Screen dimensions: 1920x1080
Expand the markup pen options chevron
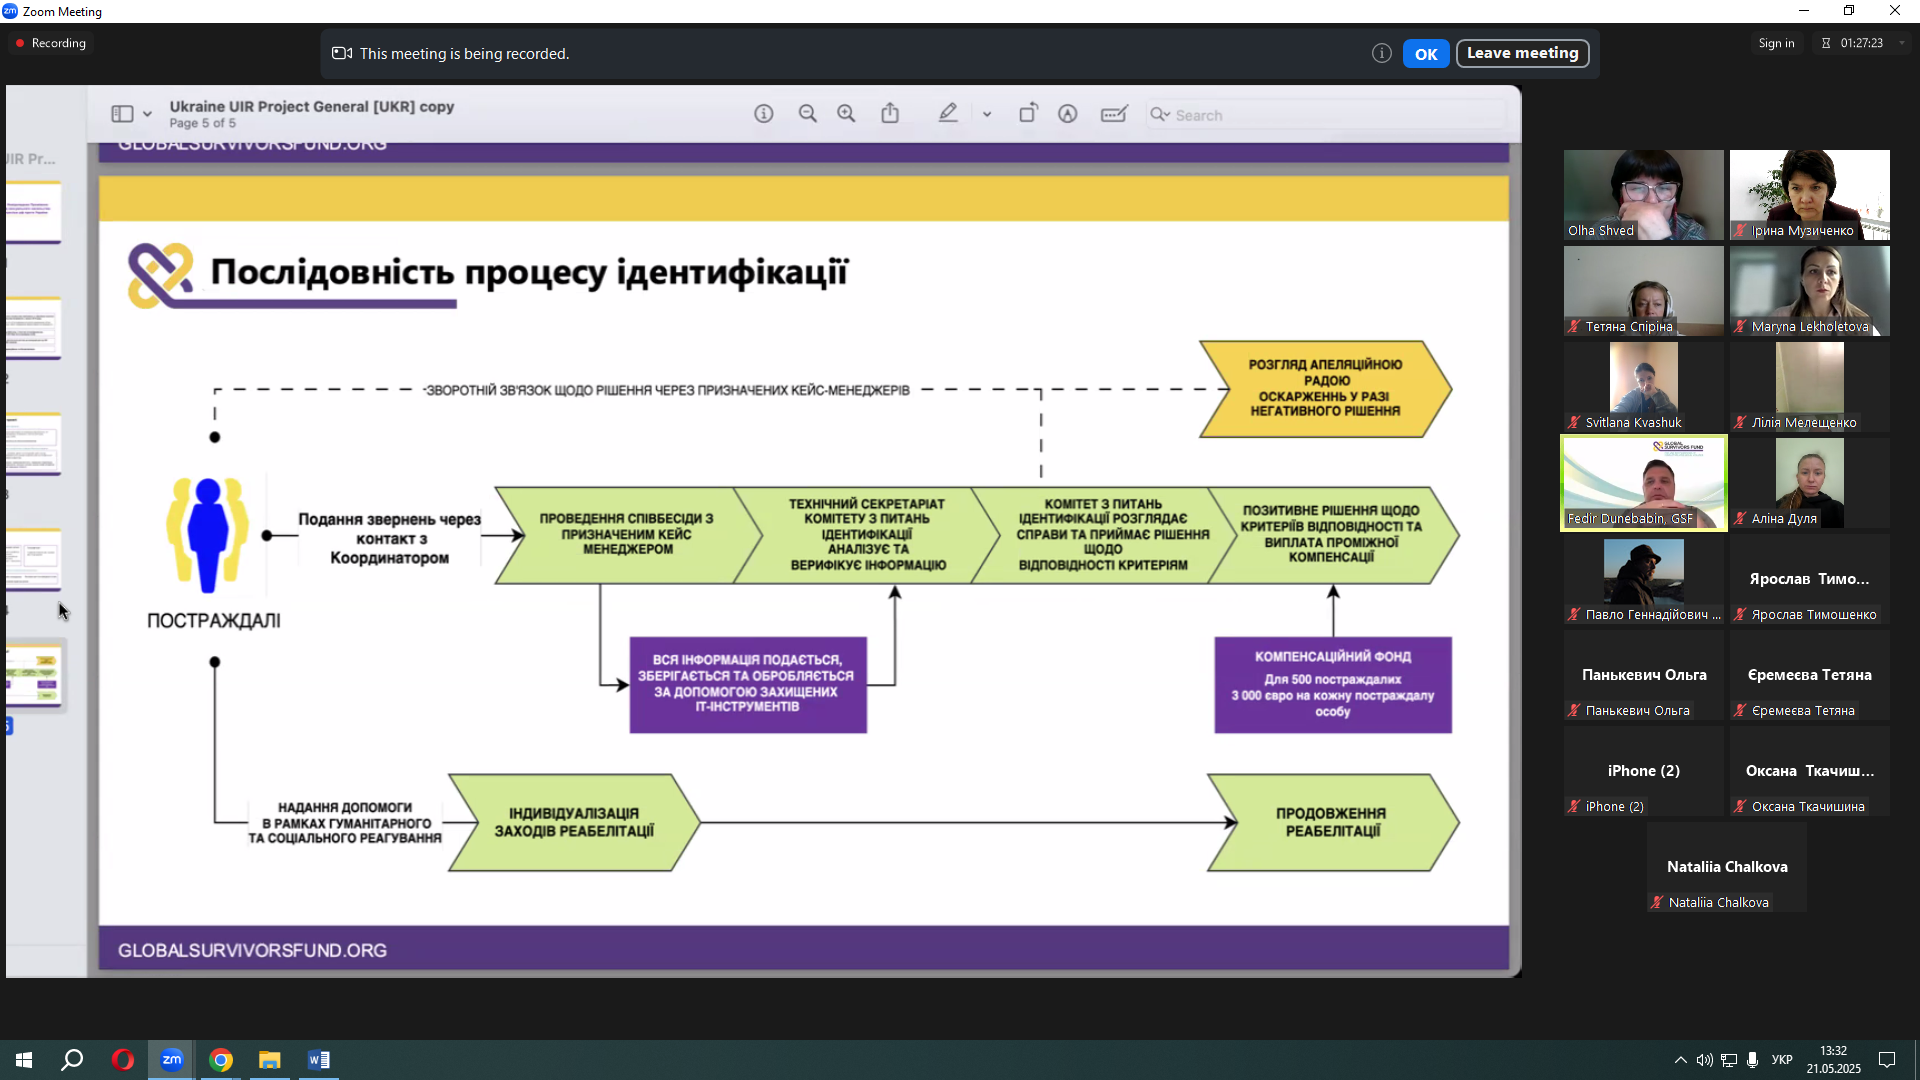point(987,114)
